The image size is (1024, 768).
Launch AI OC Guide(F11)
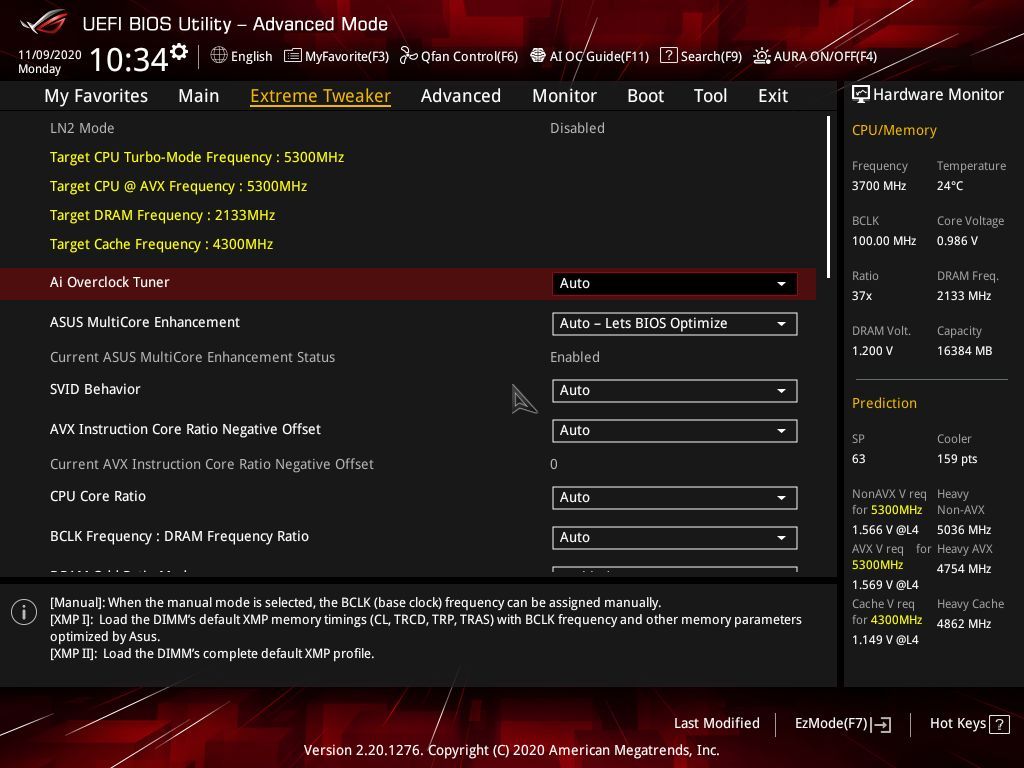[590, 56]
